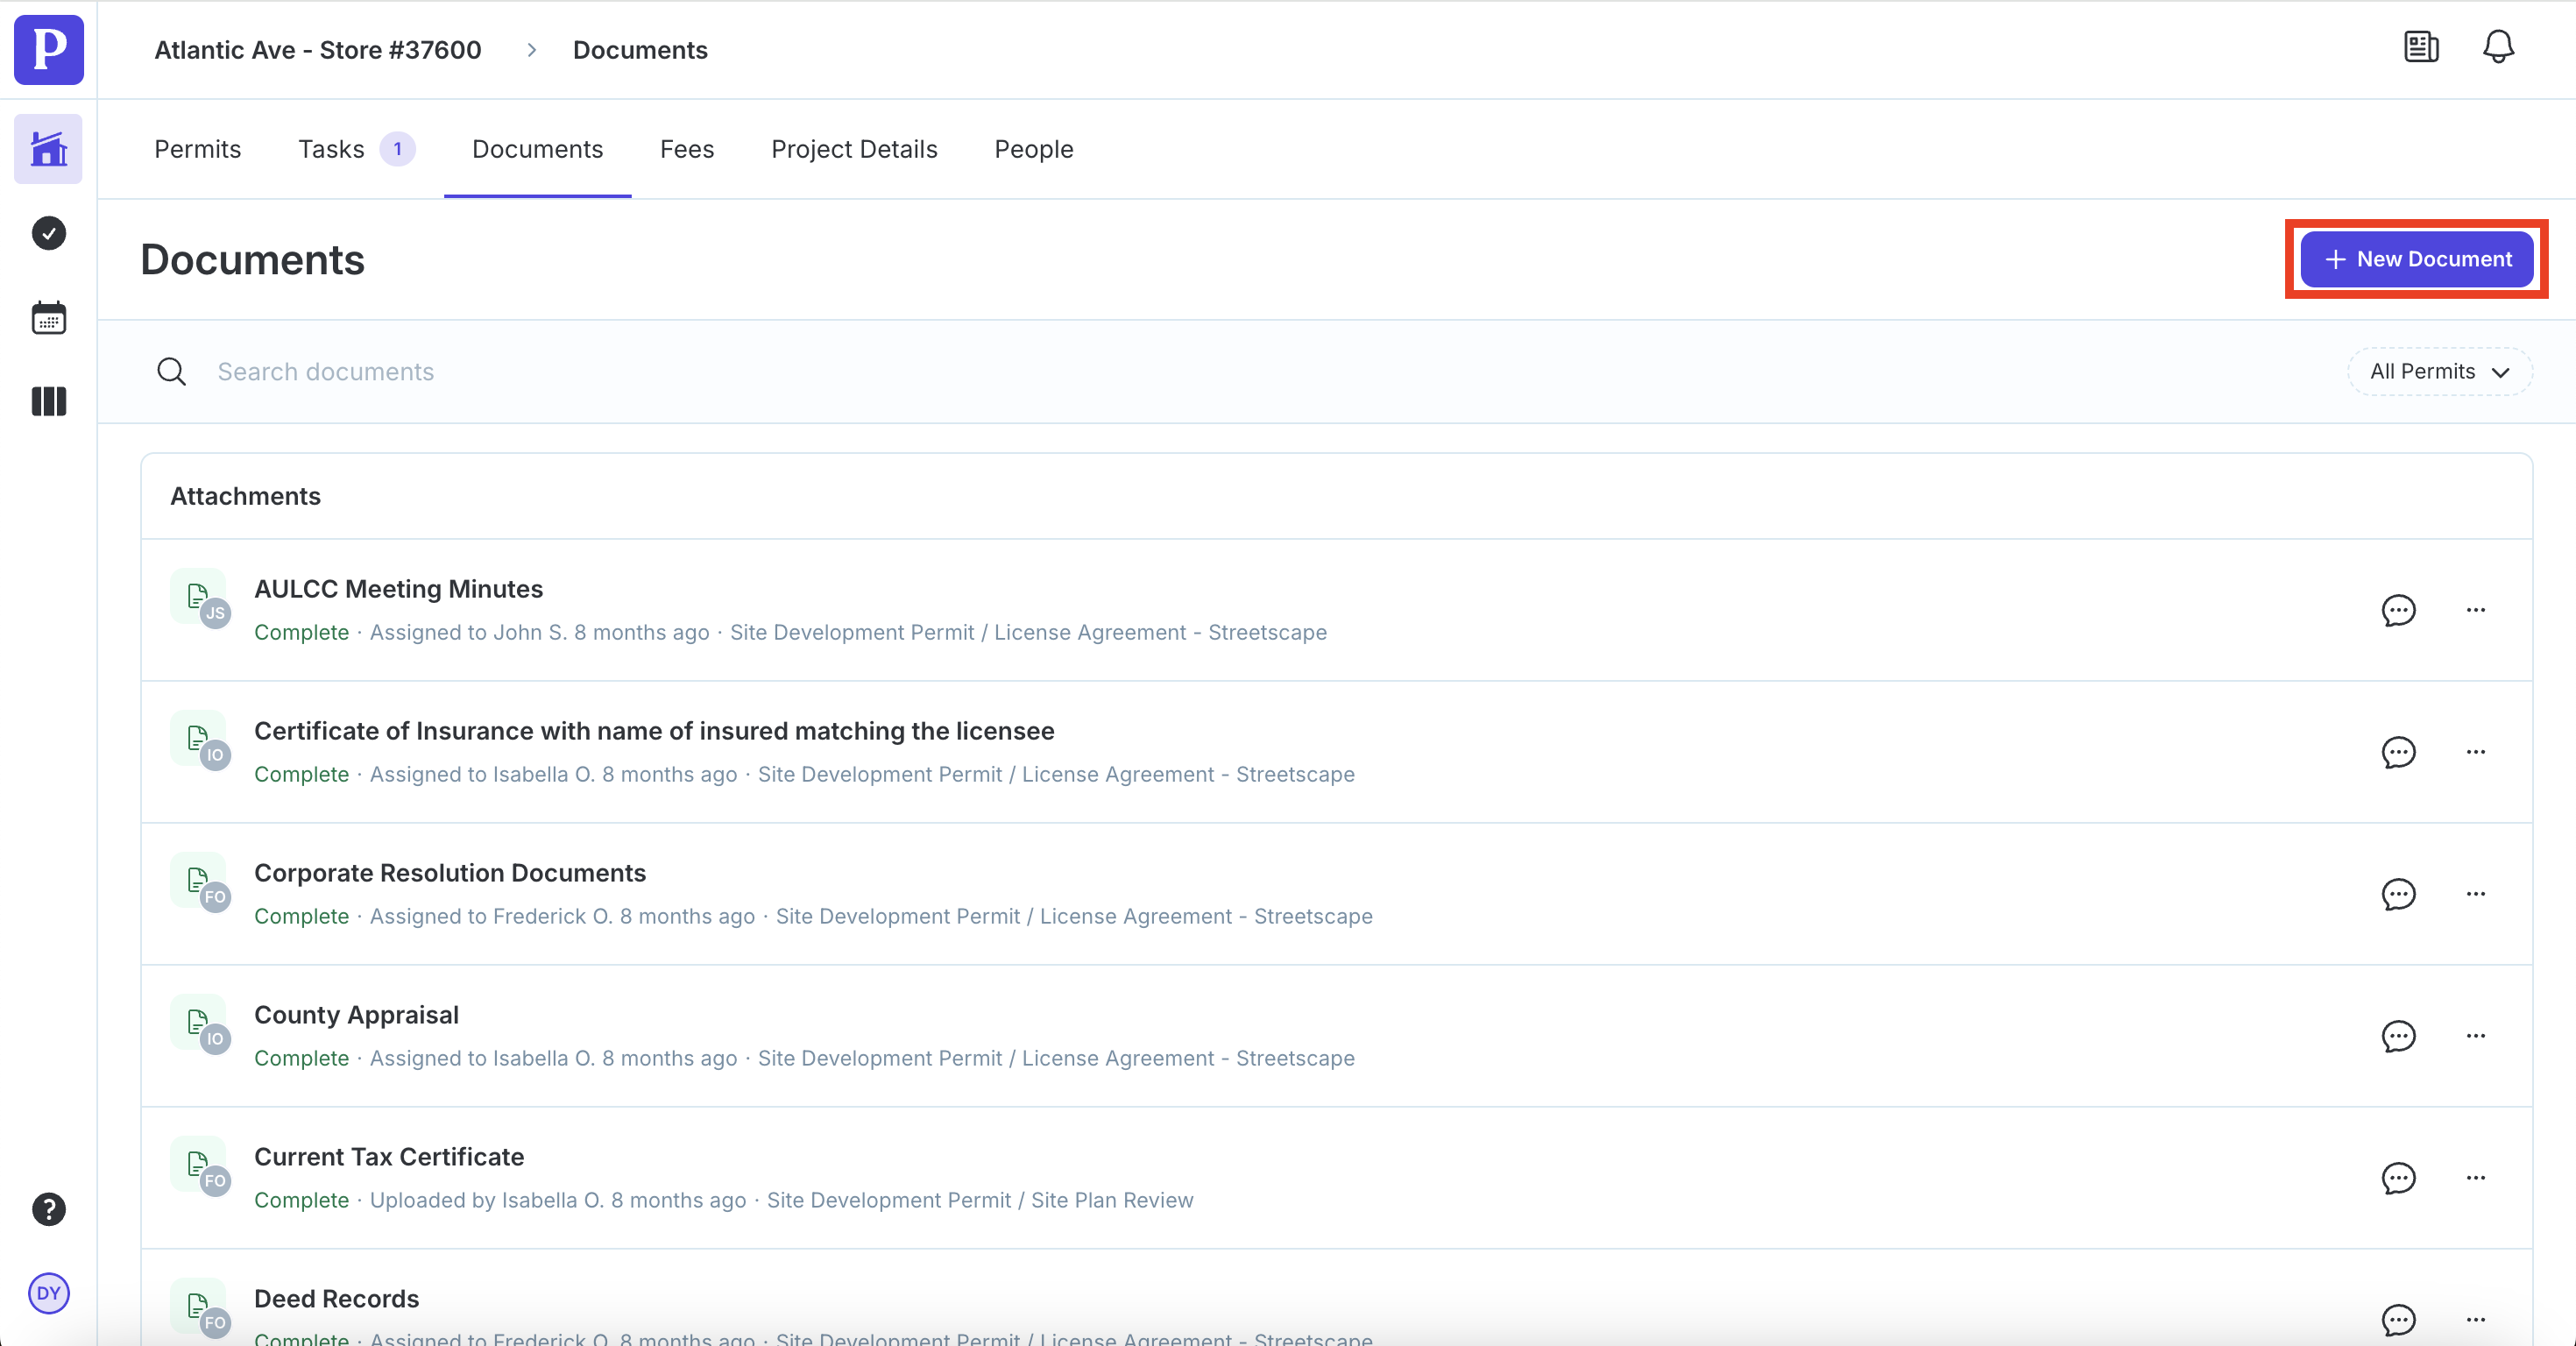Switch to the Permits tab

[x=197, y=149]
